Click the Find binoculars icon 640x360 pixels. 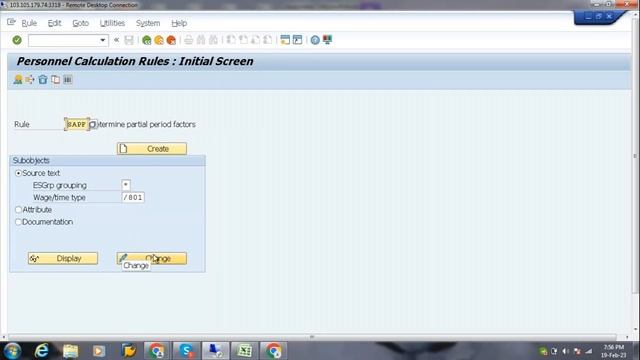201,40
